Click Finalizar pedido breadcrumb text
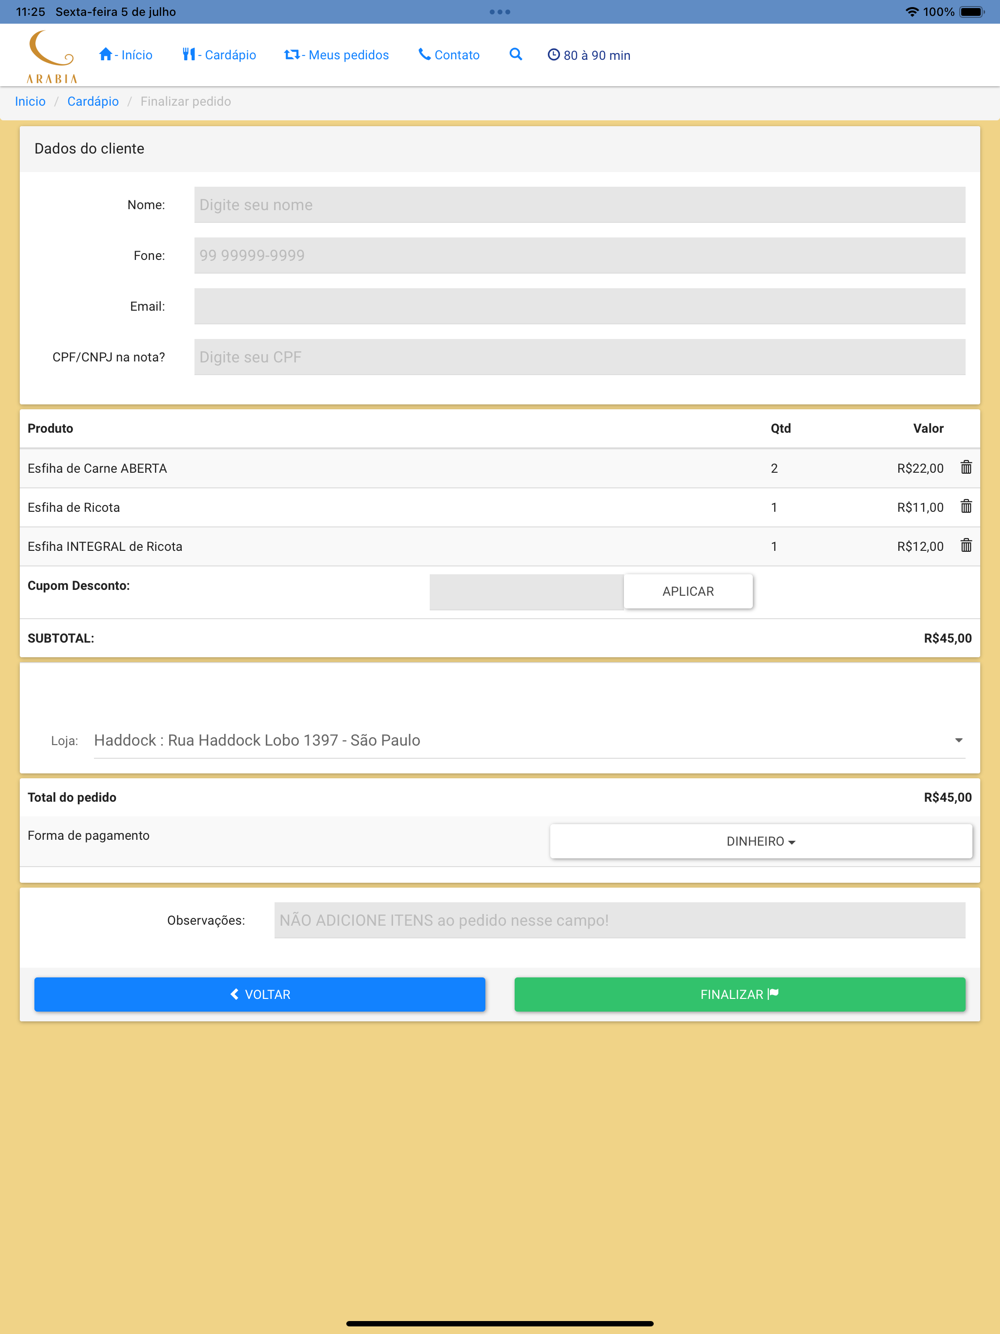Screen dimensions: 1000x1334 tap(186, 101)
